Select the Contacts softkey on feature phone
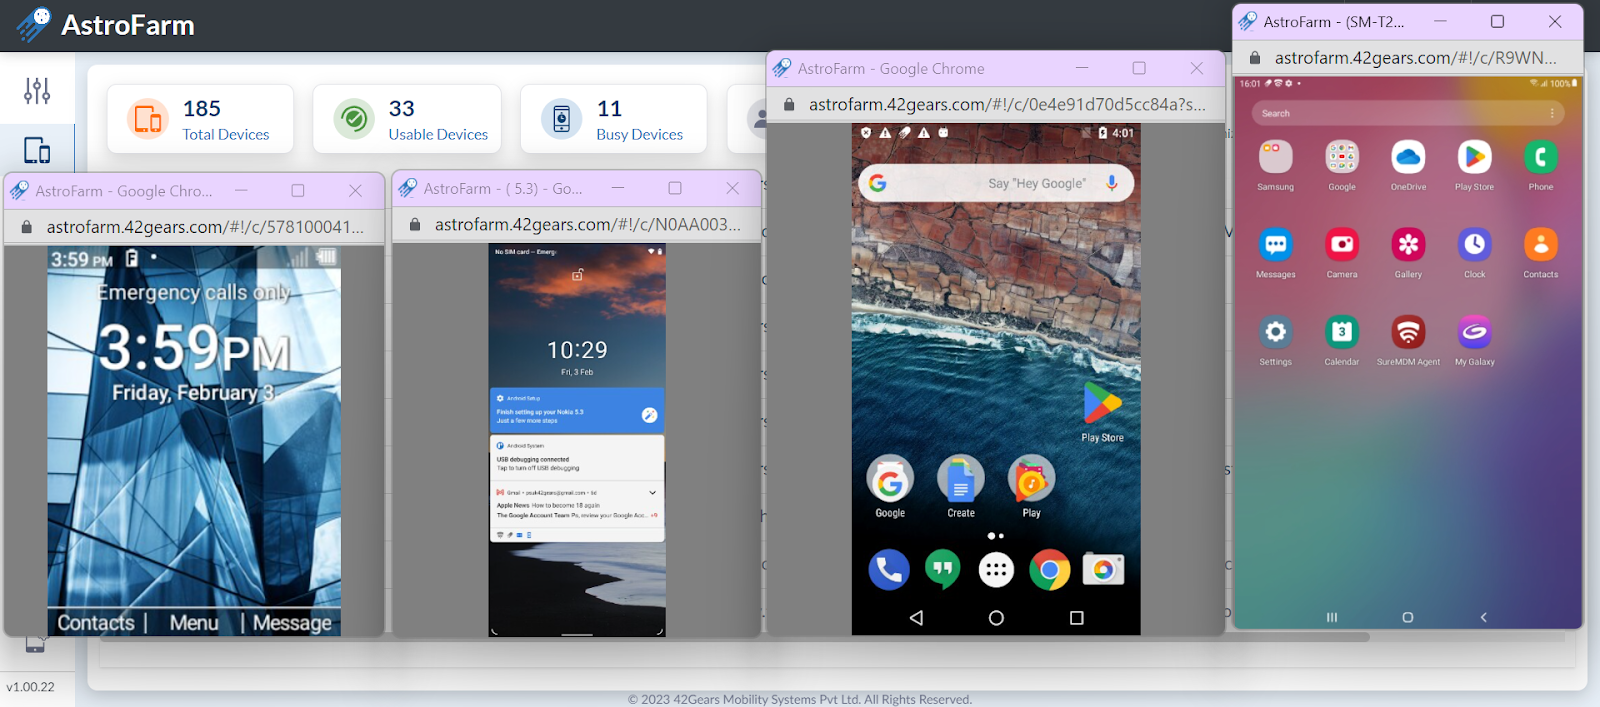This screenshot has width=1600, height=707. coord(96,623)
